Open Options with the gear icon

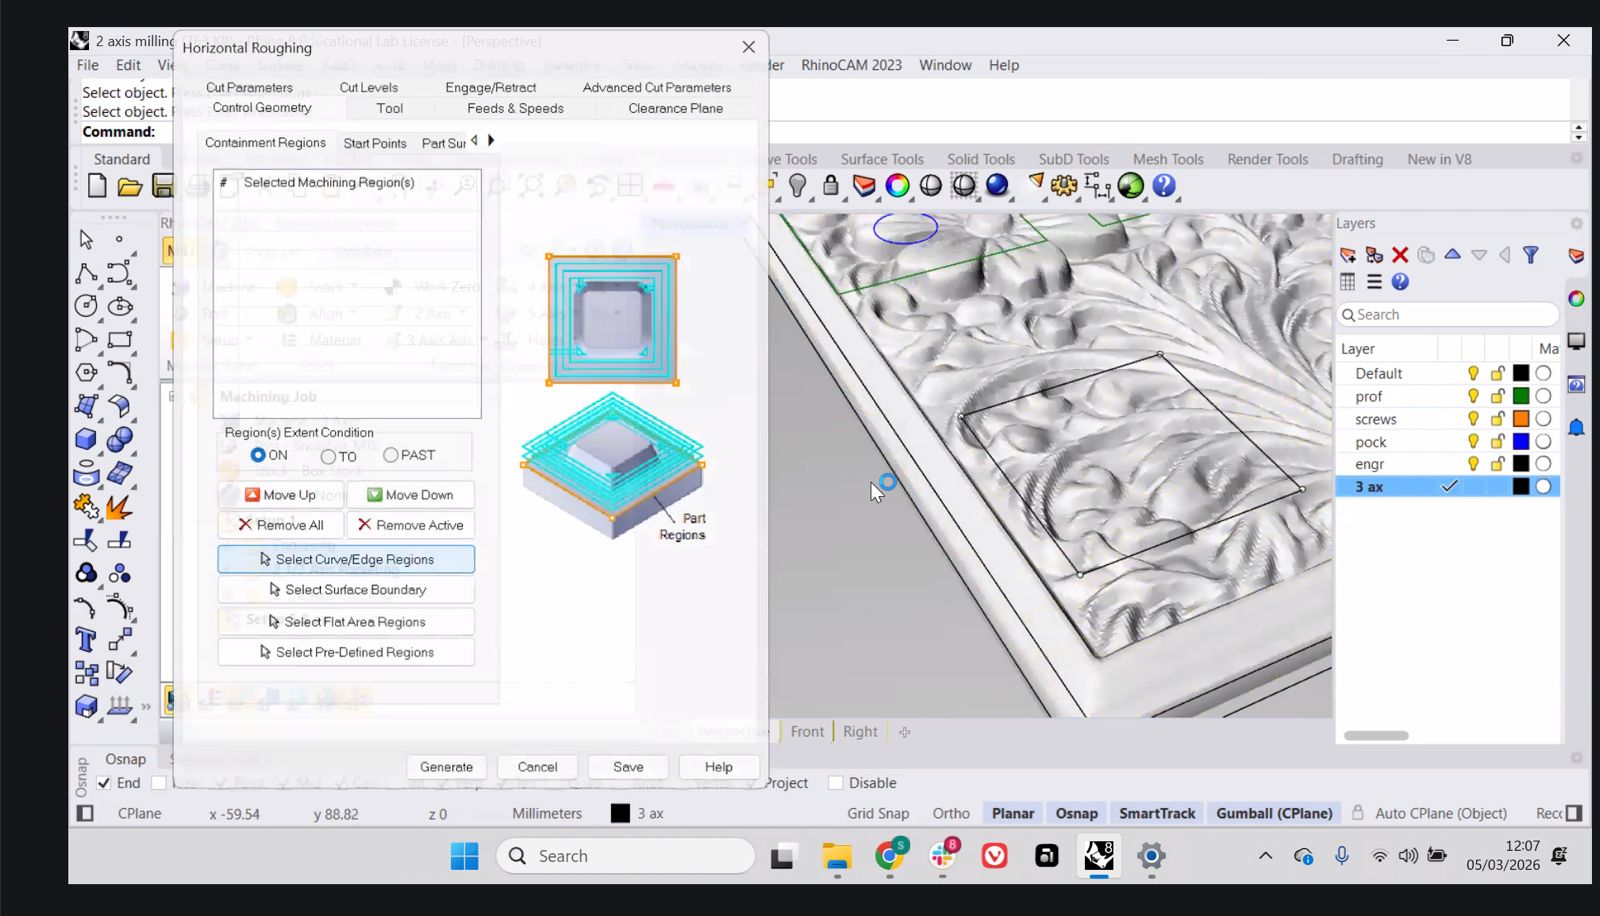(1064, 186)
